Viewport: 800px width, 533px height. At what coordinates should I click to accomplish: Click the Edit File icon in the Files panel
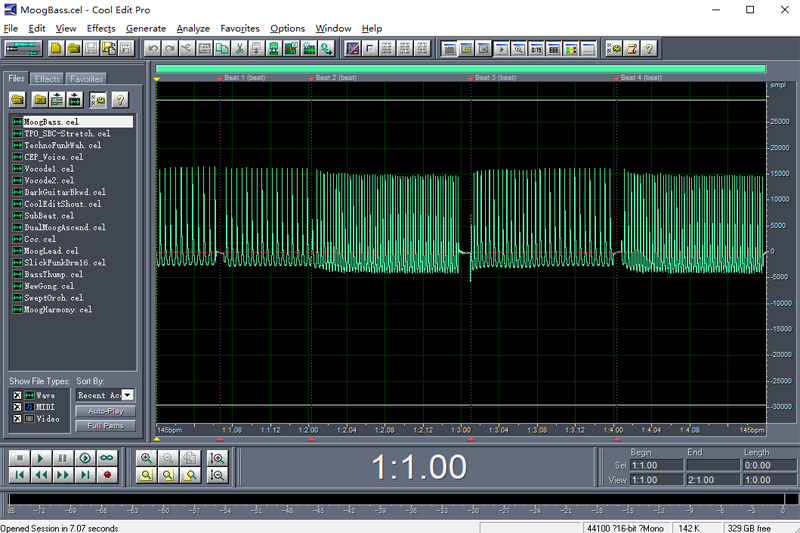(x=74, y=99)
